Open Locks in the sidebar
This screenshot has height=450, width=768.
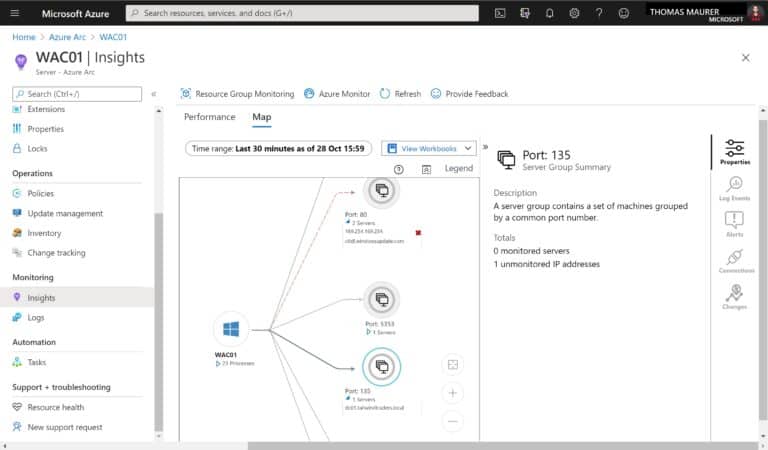[x=37, y=148]
